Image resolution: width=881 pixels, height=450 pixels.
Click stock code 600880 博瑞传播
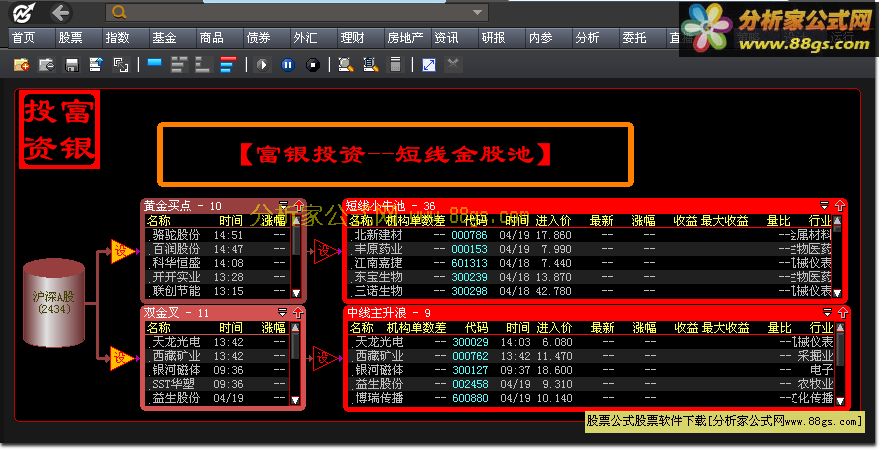(x=470, y=398)
